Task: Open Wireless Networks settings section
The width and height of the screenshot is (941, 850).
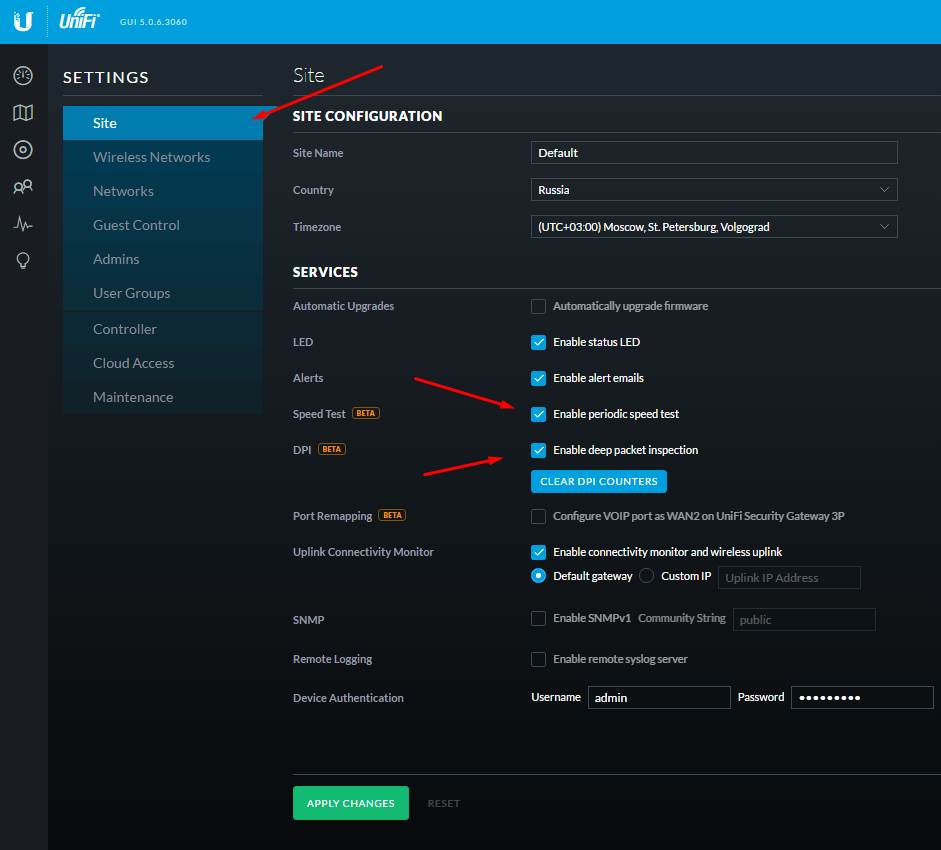Action: pos(151,157)
